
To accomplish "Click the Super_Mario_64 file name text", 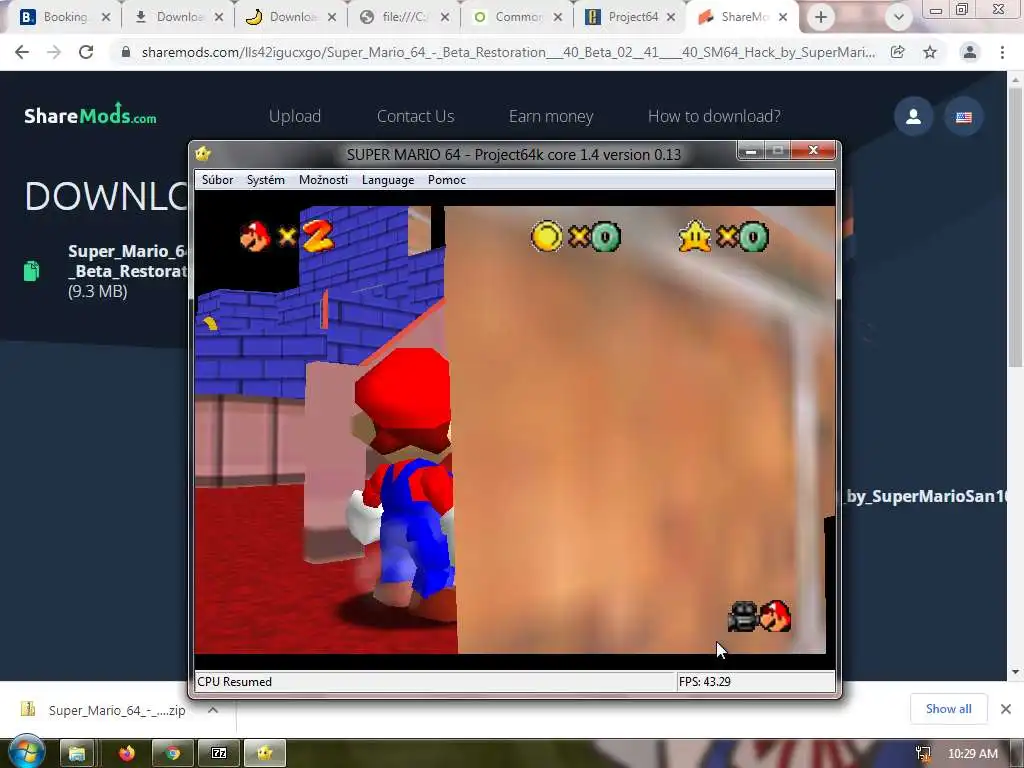I will (x=127, y=261).
